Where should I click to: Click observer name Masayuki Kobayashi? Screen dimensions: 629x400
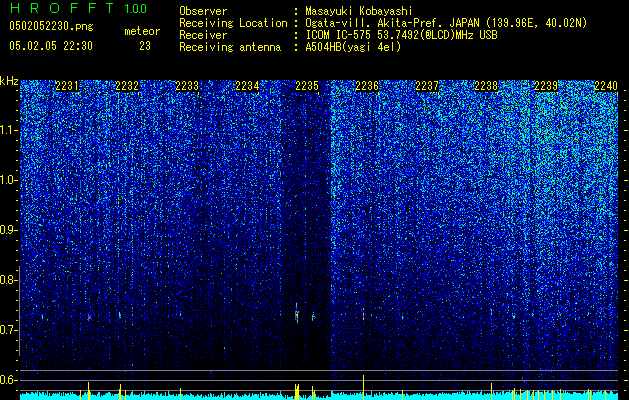coord(359,12)
